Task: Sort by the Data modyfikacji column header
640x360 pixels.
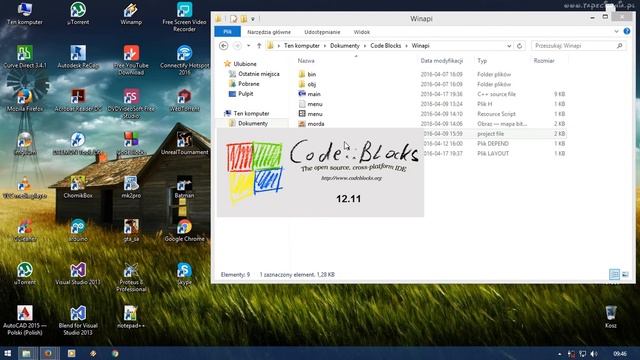Action: point(442,60)
